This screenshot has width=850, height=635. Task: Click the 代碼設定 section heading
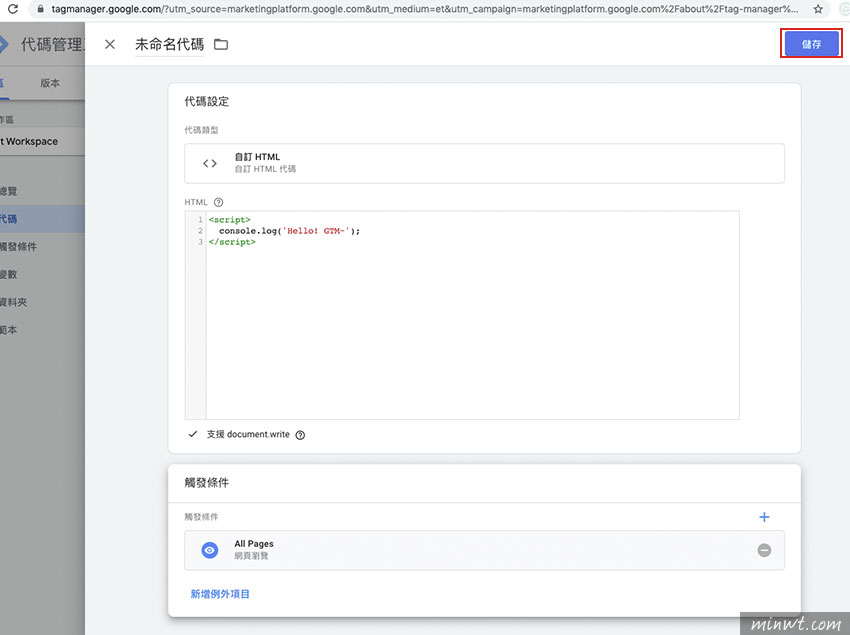207,101
